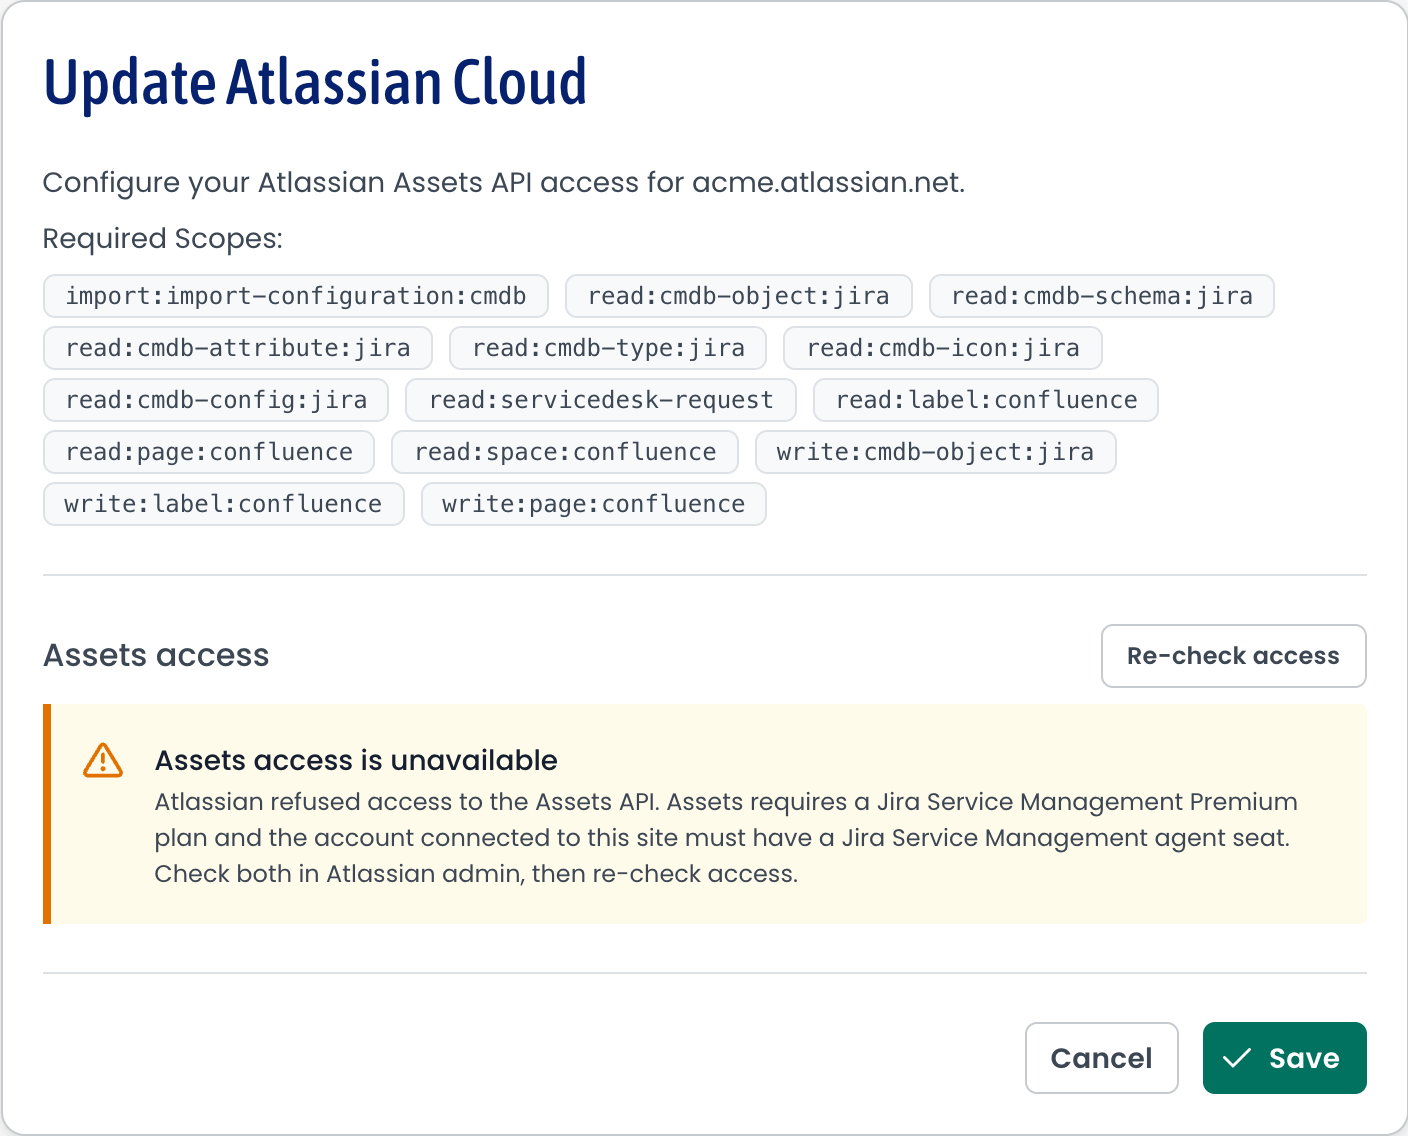Select the read:cmdb-config:jira scope chip
Image resolution: width=1408 pixels, height=1136 pixels.
(216, 400)
